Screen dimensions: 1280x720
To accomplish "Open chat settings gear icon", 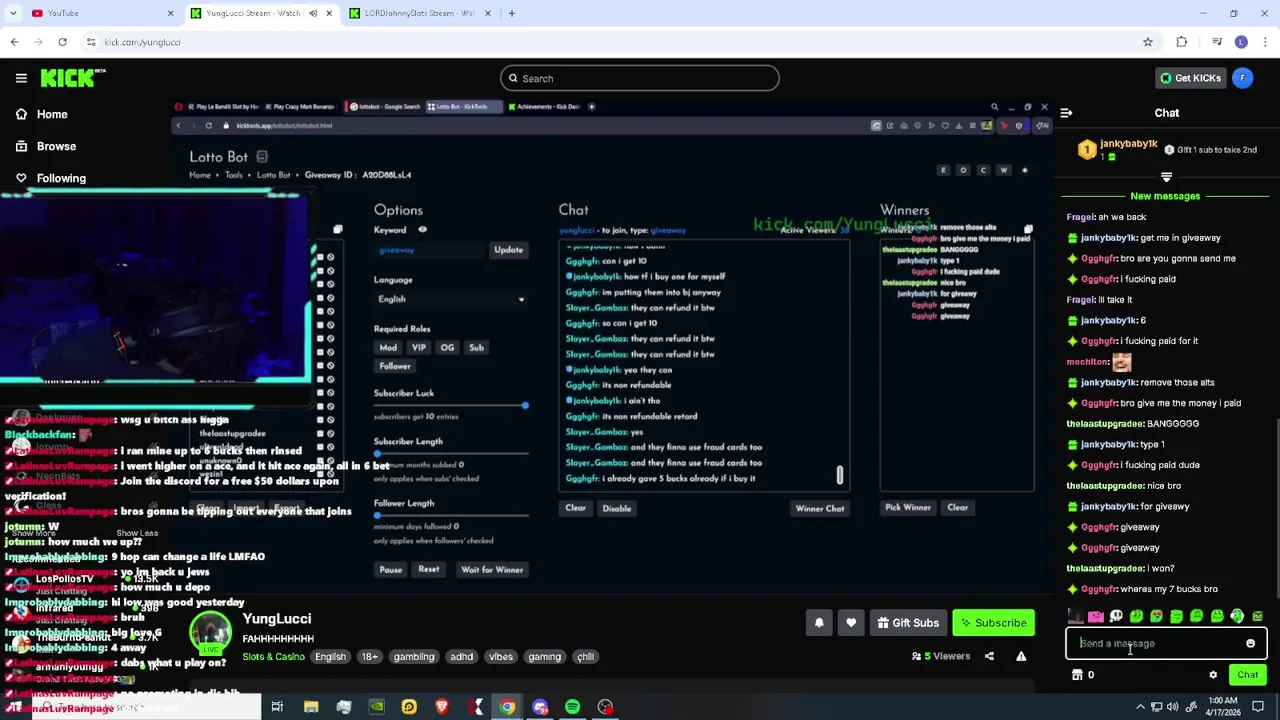I will click(1213, 675).
